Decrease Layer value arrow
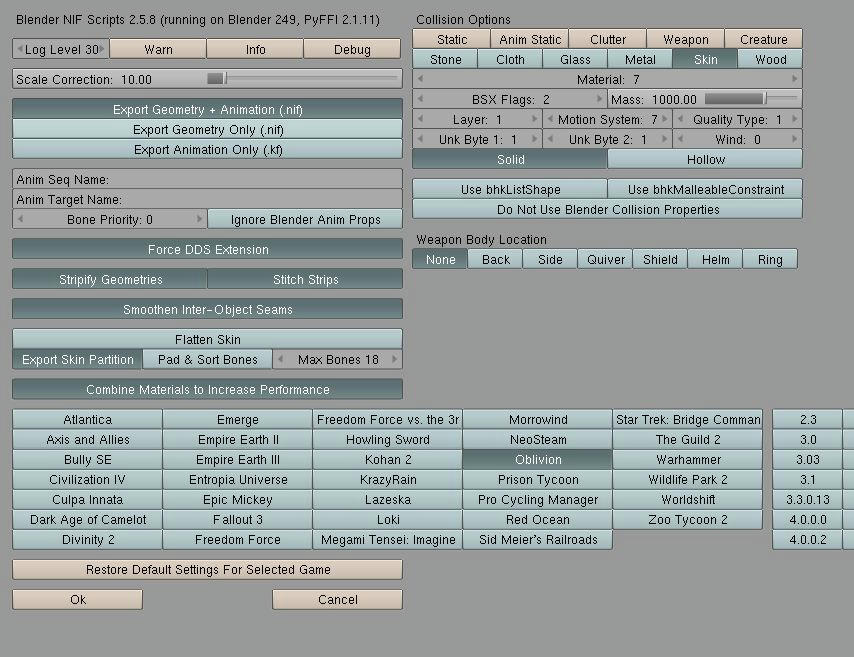The image size is (854, 657). pos(420,119)
